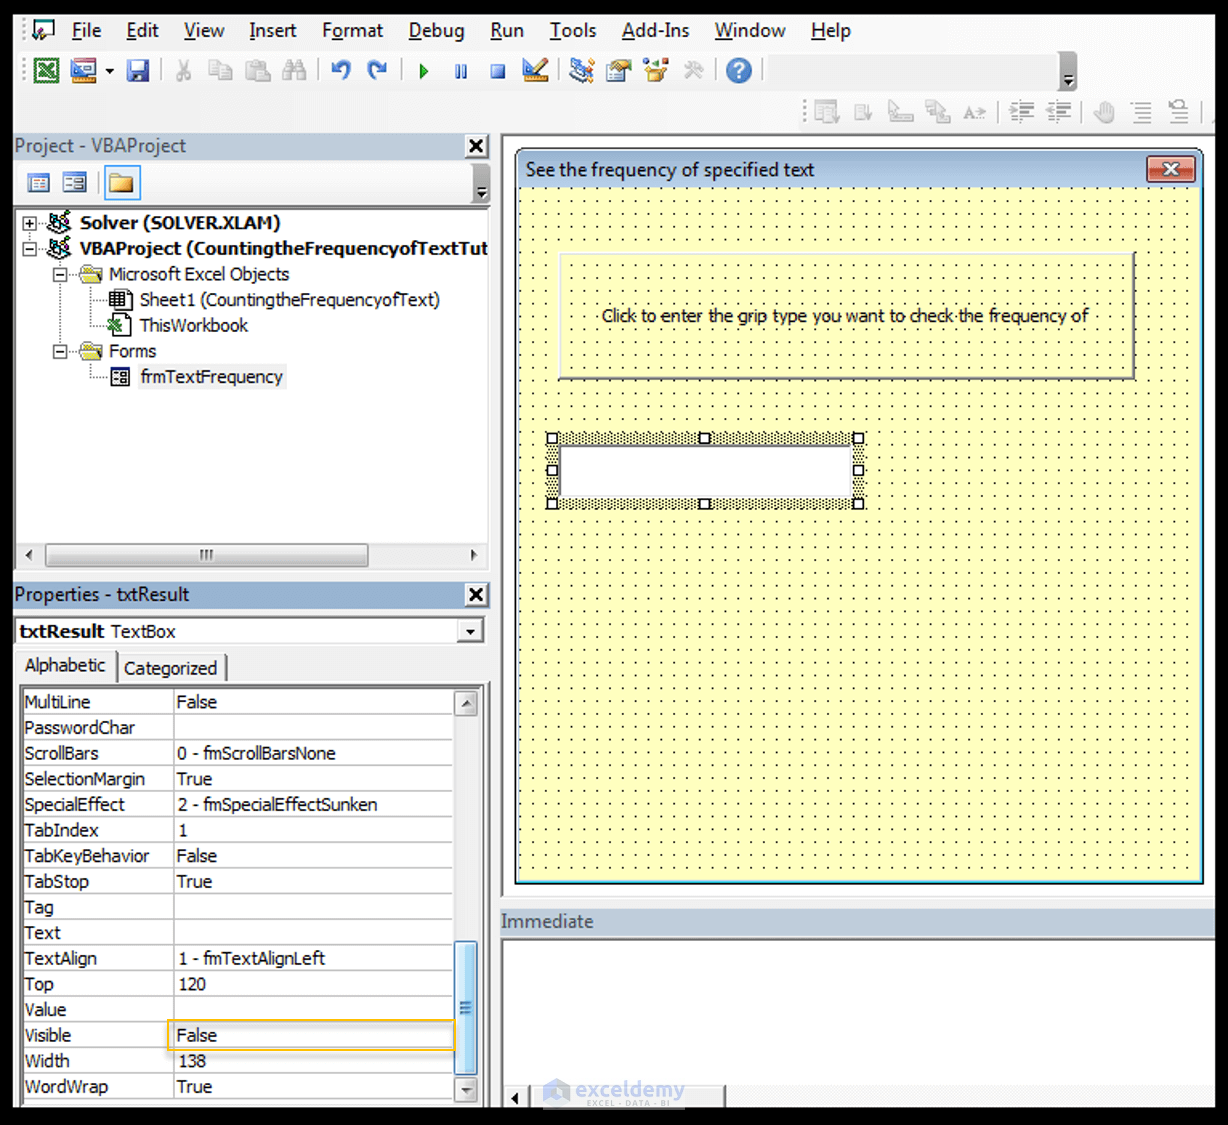1228x1125 pixels.
Task: Click the SpecialEffect property value
Action: [x=312, y=804]
